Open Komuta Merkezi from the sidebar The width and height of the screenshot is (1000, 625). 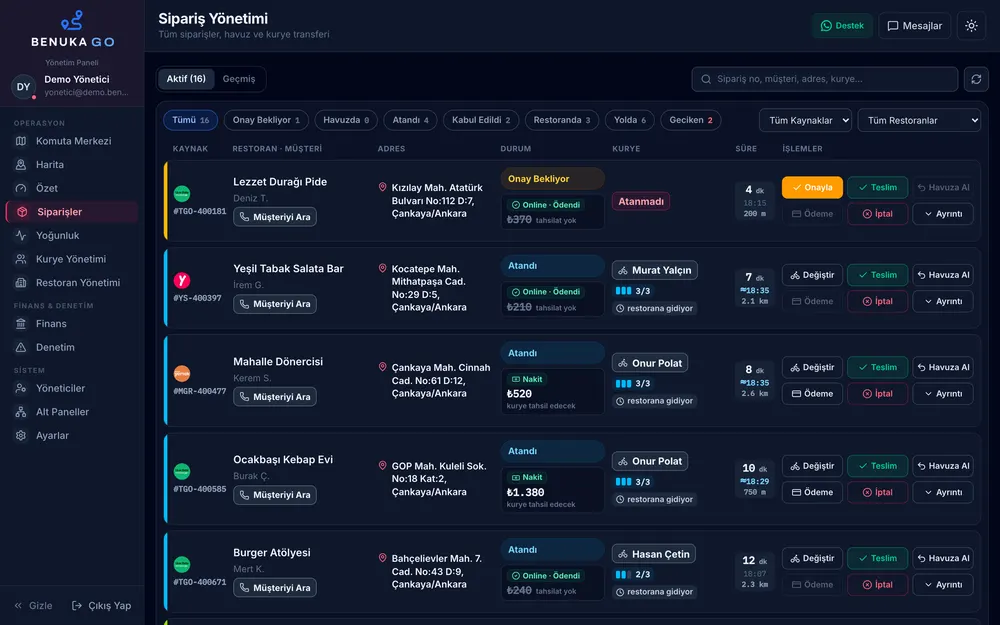[x=72, y=141]
